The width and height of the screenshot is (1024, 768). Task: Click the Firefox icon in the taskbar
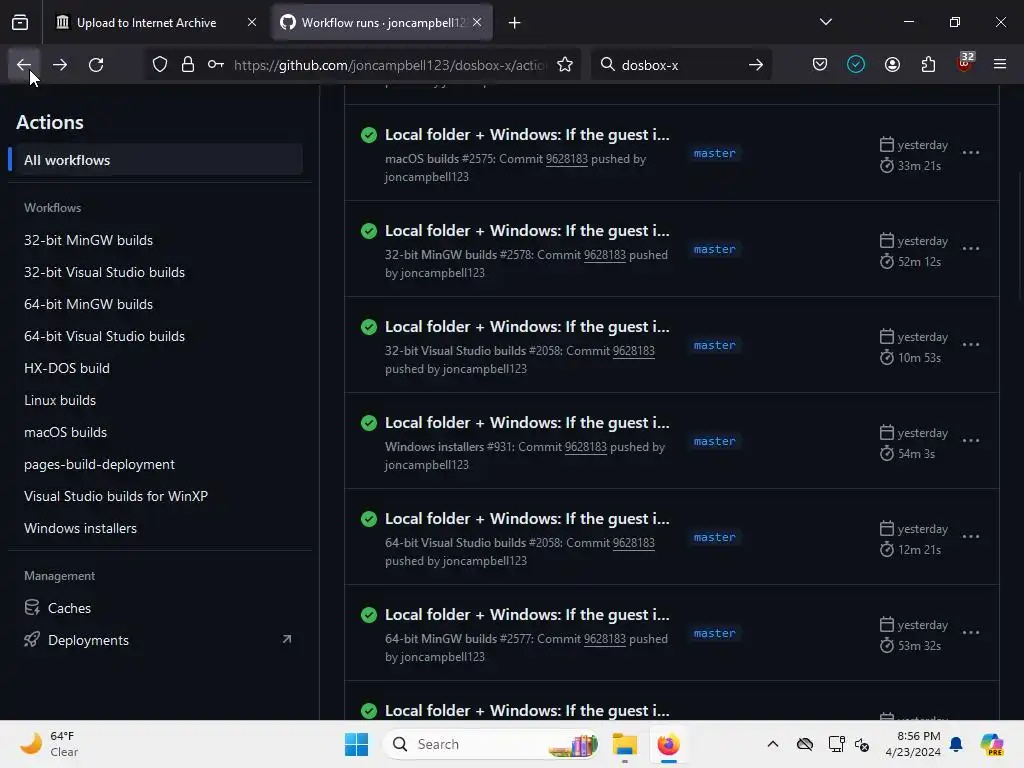[x=668, y=744]
